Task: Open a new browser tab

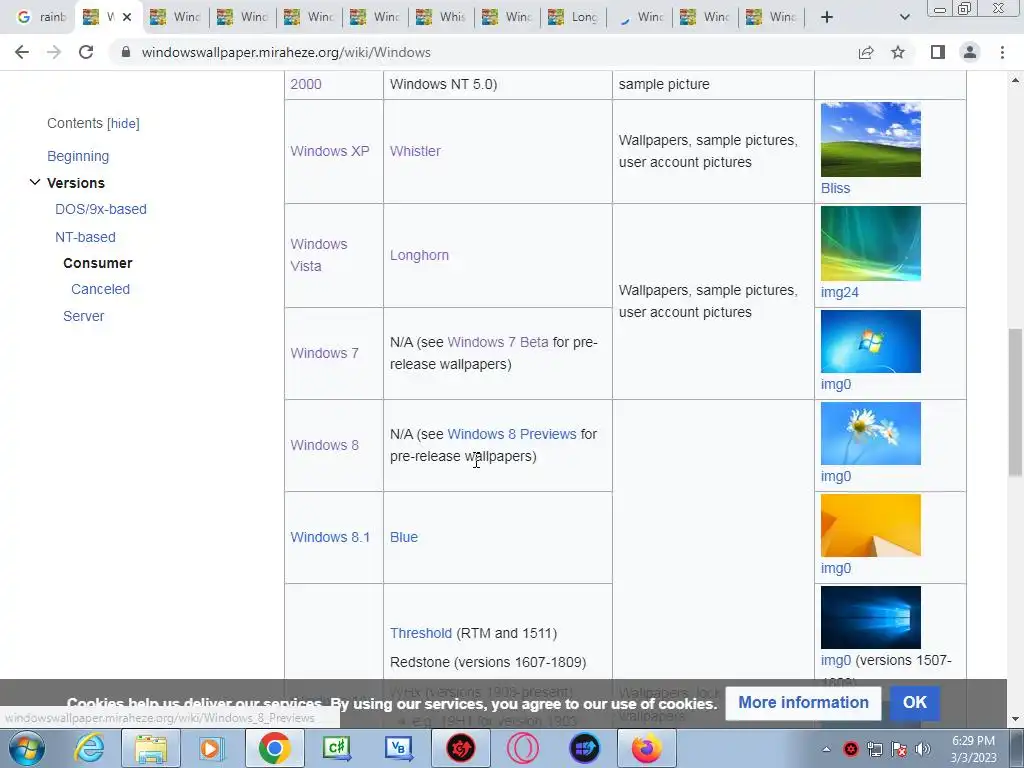Action: pos(827,17)
